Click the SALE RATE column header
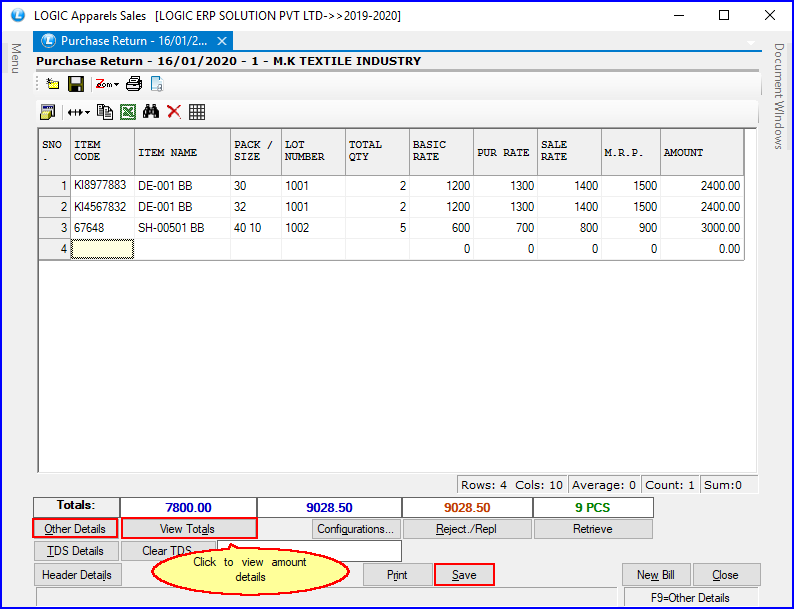 569,152
